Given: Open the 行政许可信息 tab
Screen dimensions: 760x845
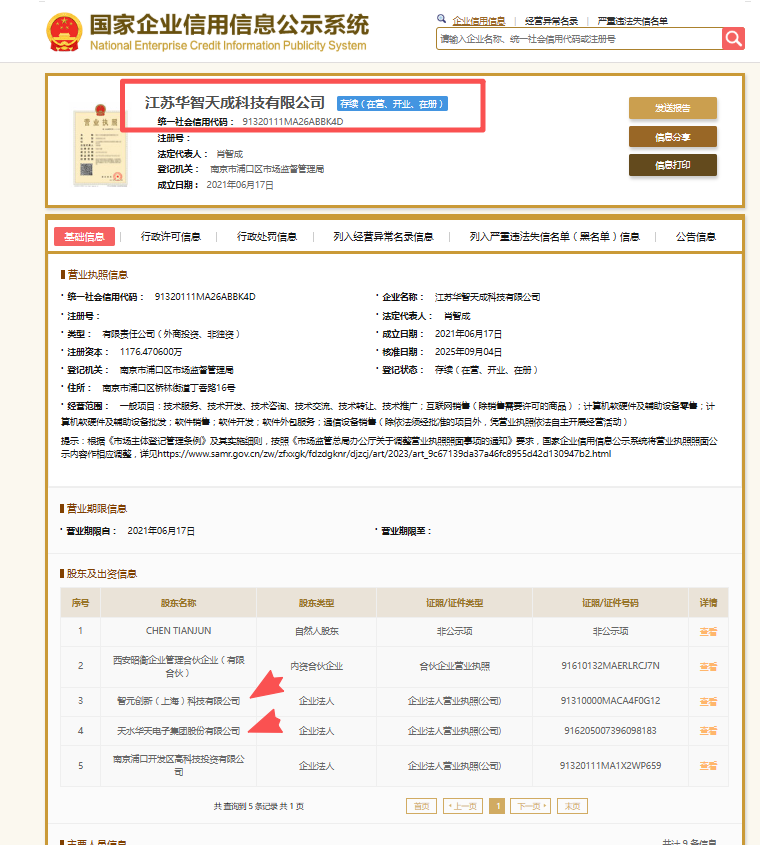Looking at the screenshot, I should point(171,237).
